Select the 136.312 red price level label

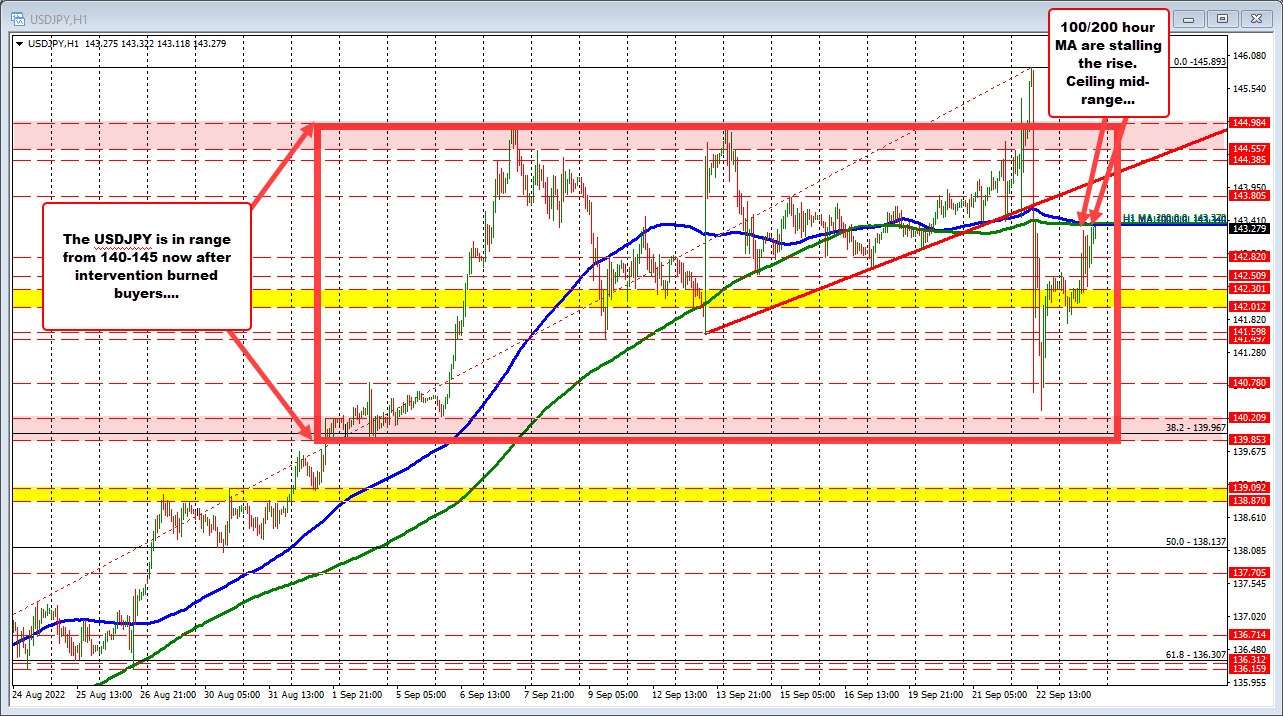coord(1249,659)
